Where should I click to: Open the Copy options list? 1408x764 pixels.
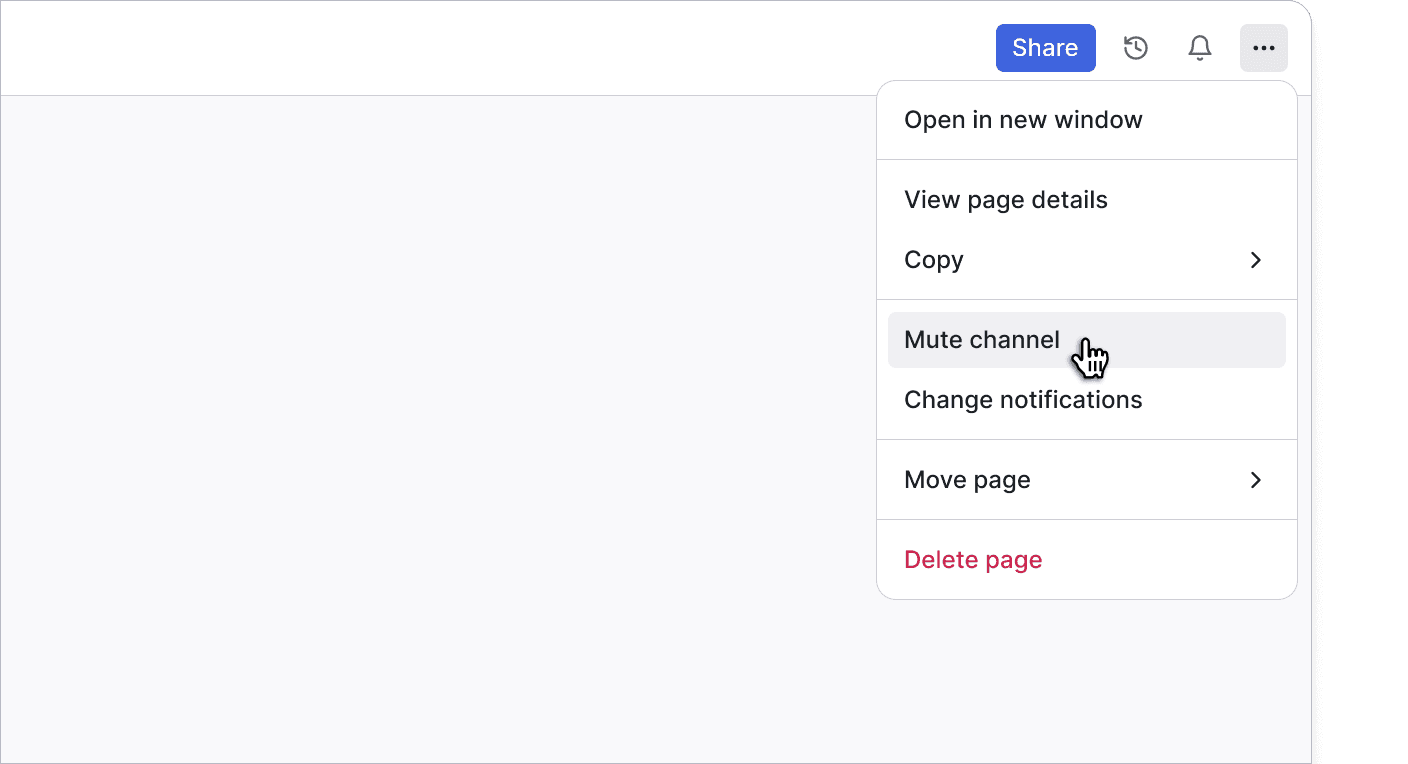point(933,260)
